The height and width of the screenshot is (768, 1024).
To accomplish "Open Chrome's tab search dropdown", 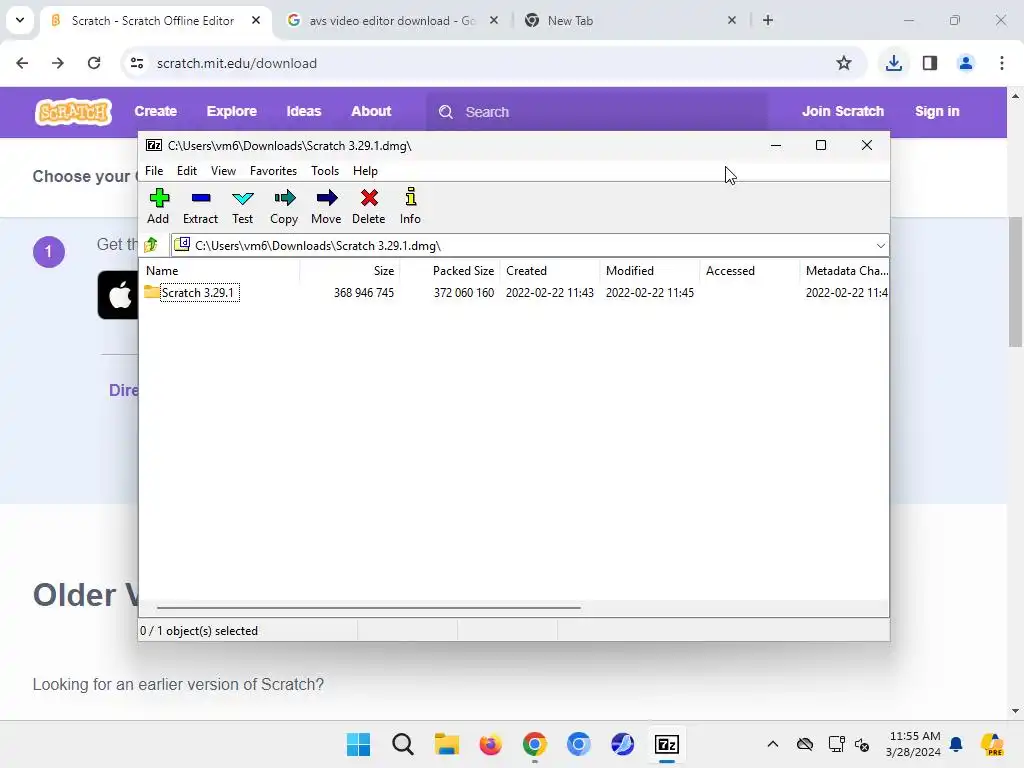I will (20, 20).
